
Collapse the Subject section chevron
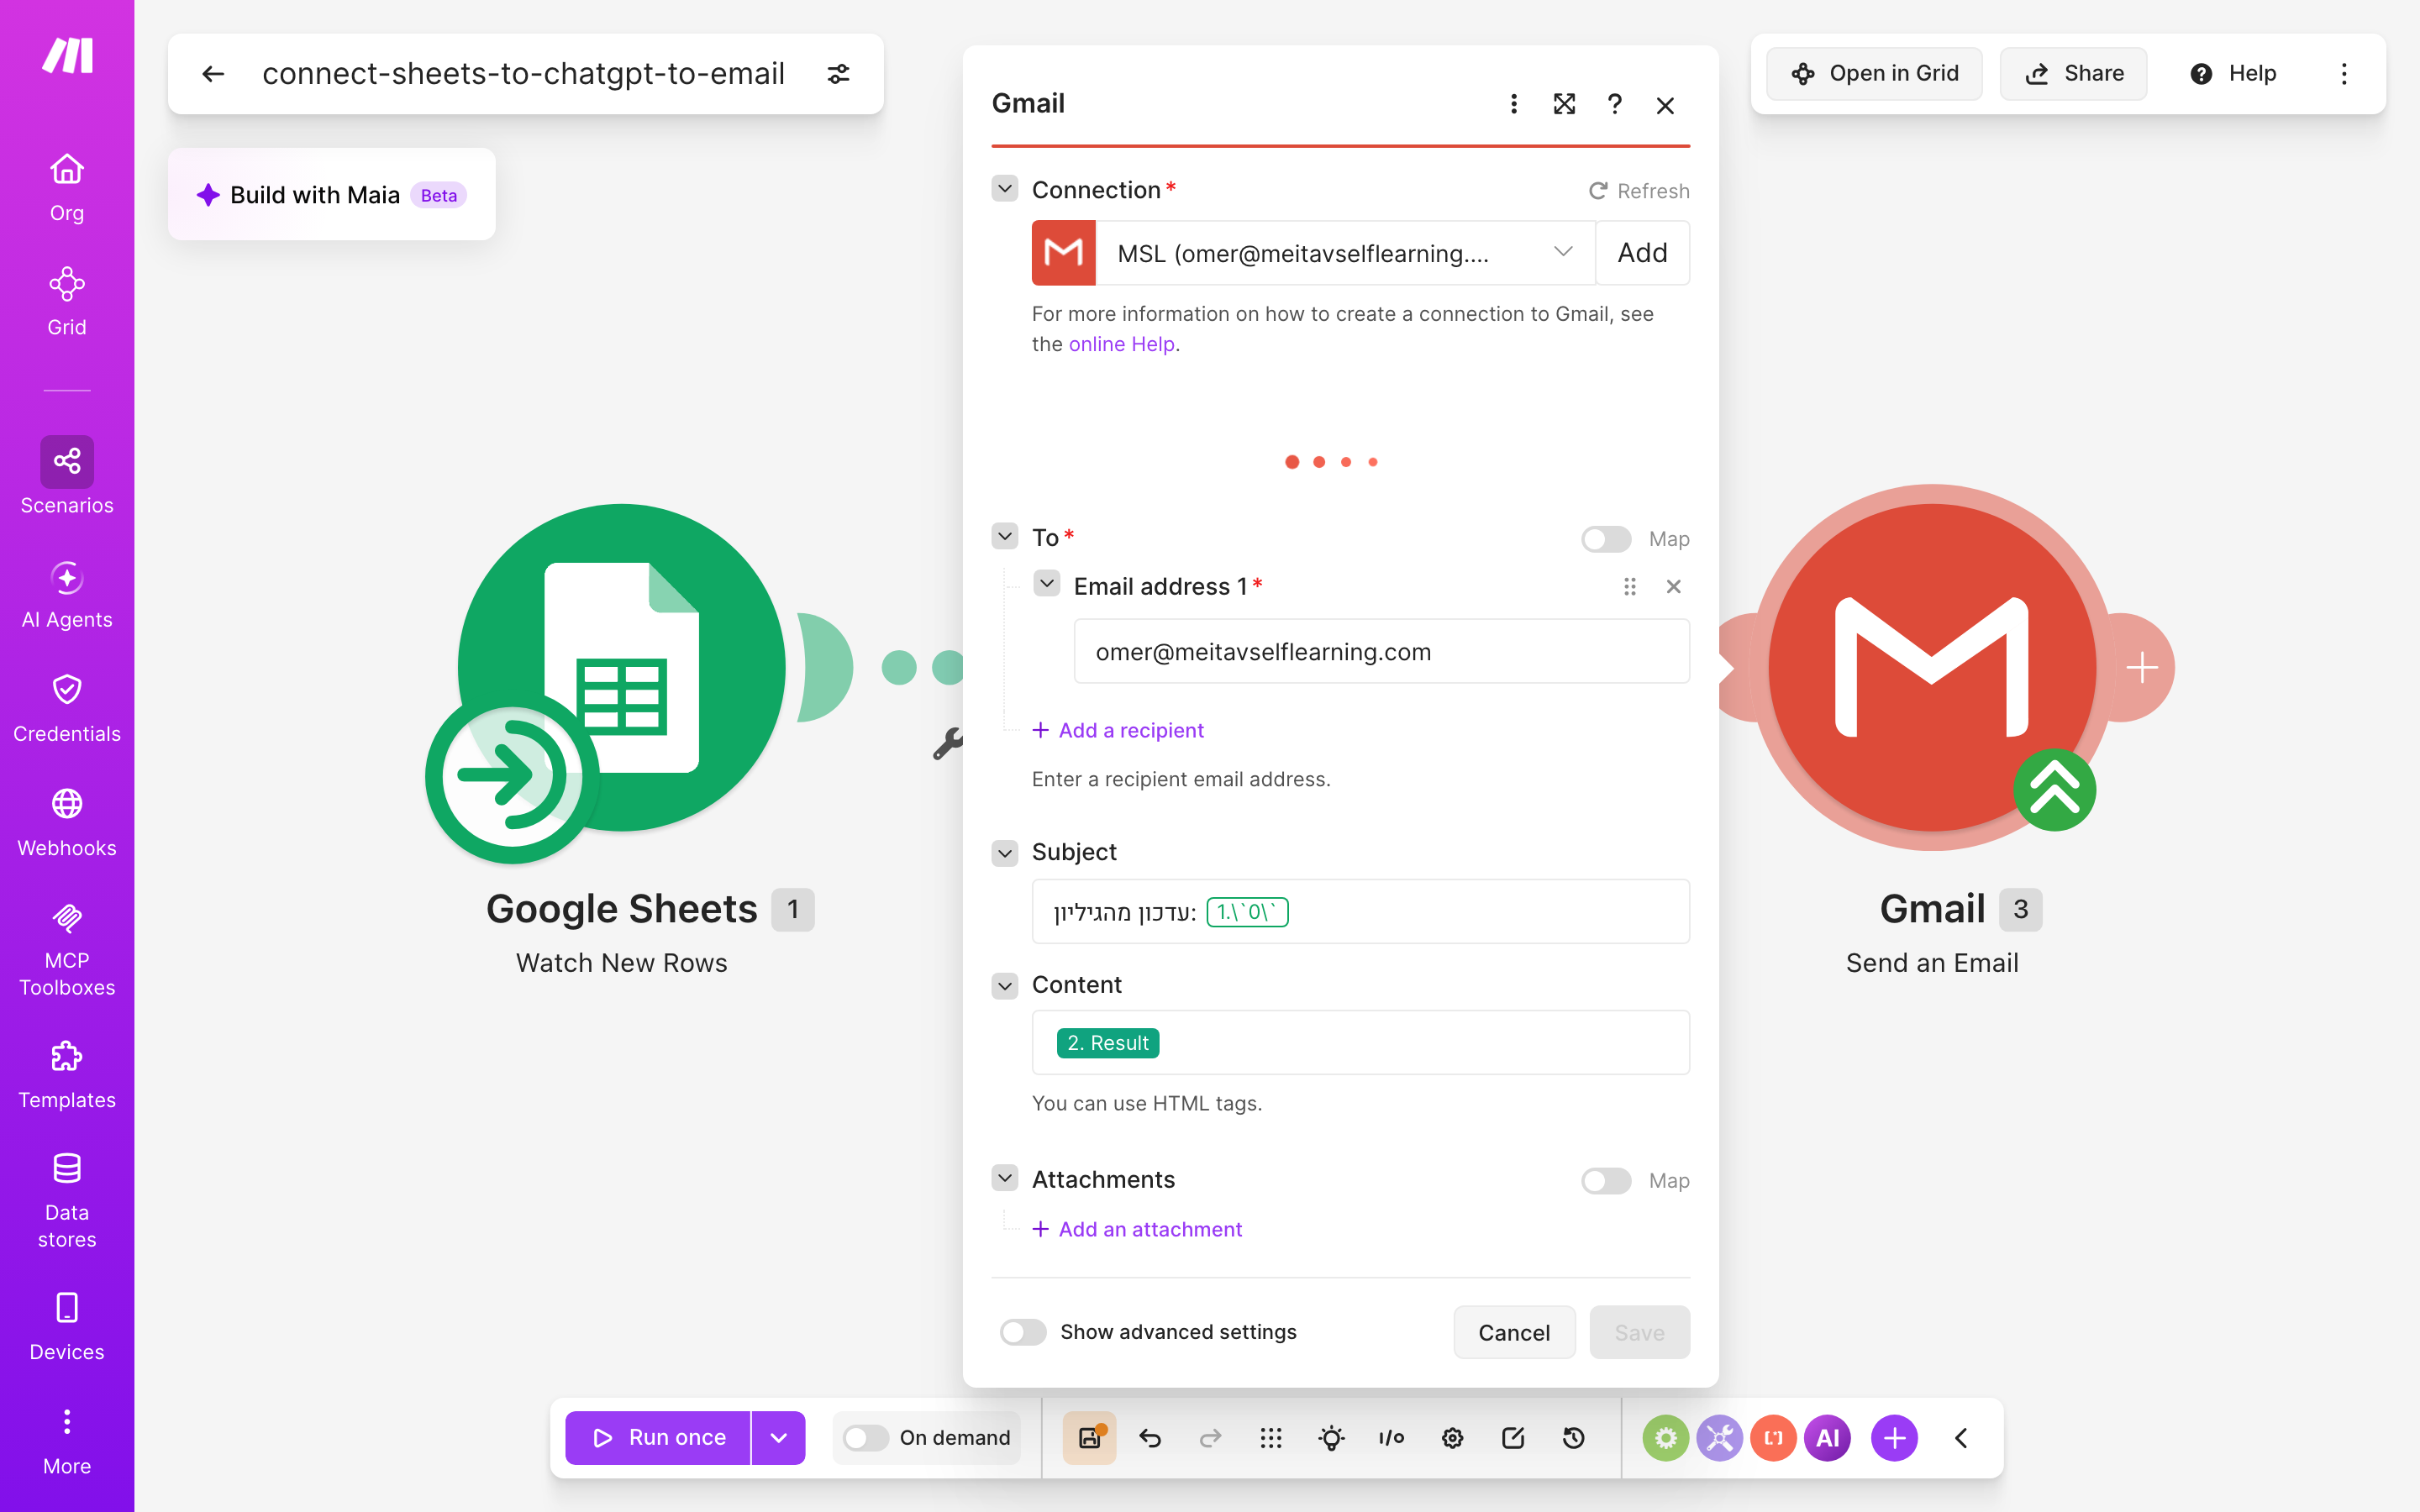click(x=1005, y=853)
